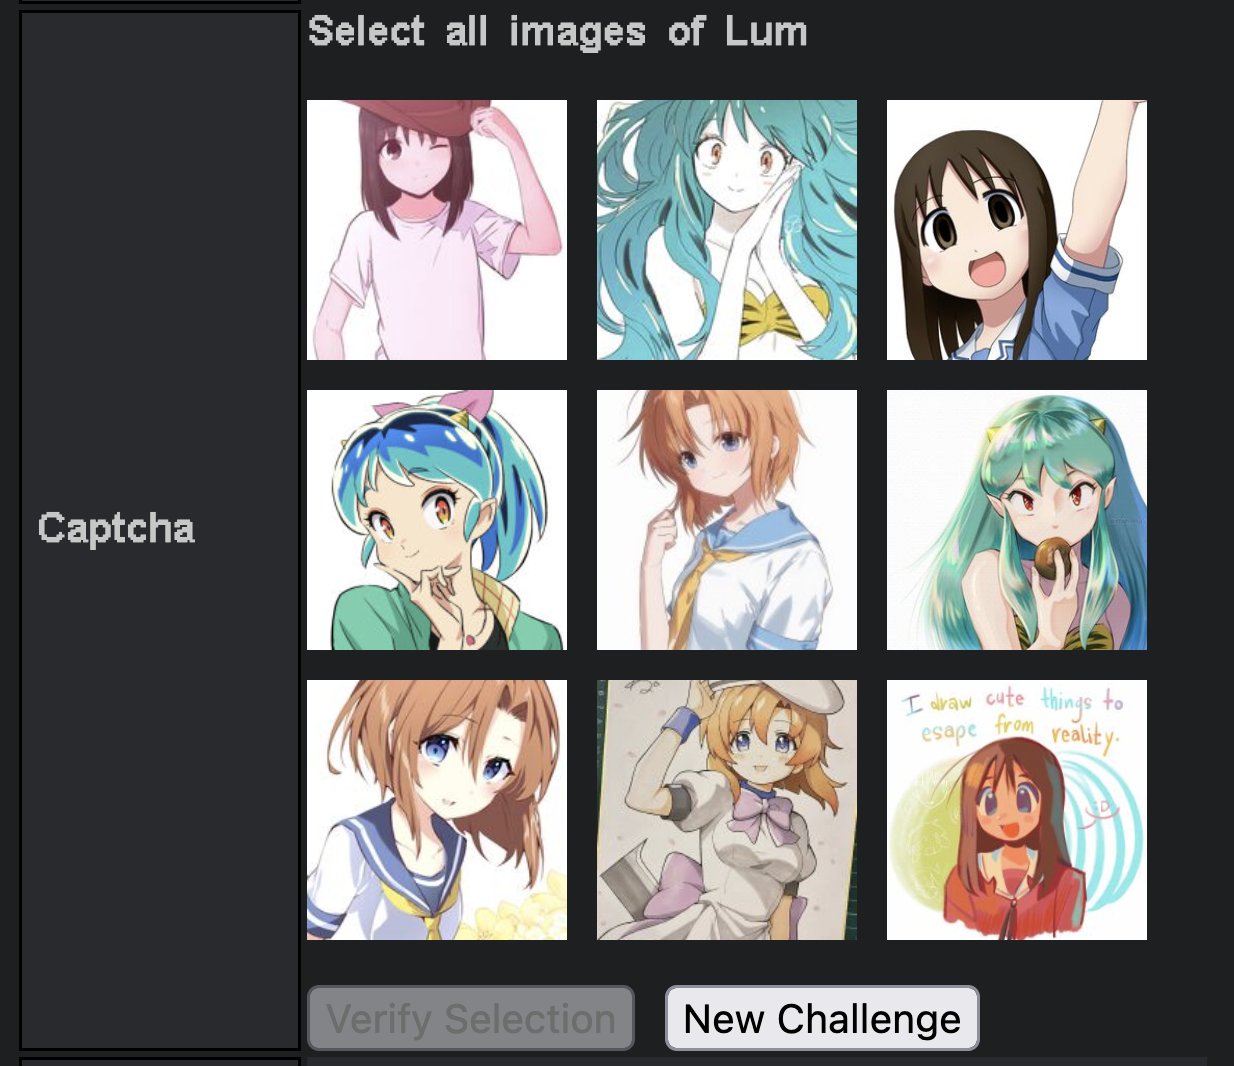Request a New Challenge

822,1018
